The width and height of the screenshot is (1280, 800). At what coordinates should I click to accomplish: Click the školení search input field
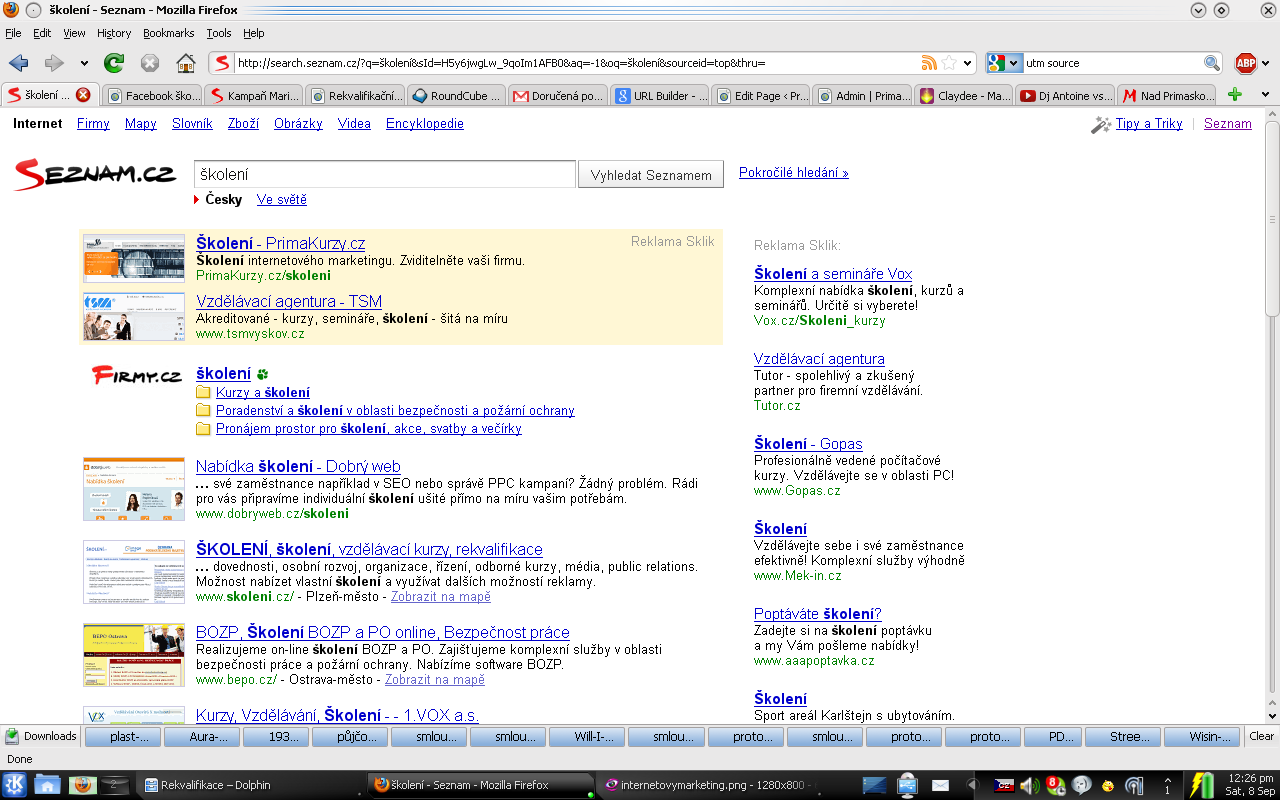[x=384, y=174]
